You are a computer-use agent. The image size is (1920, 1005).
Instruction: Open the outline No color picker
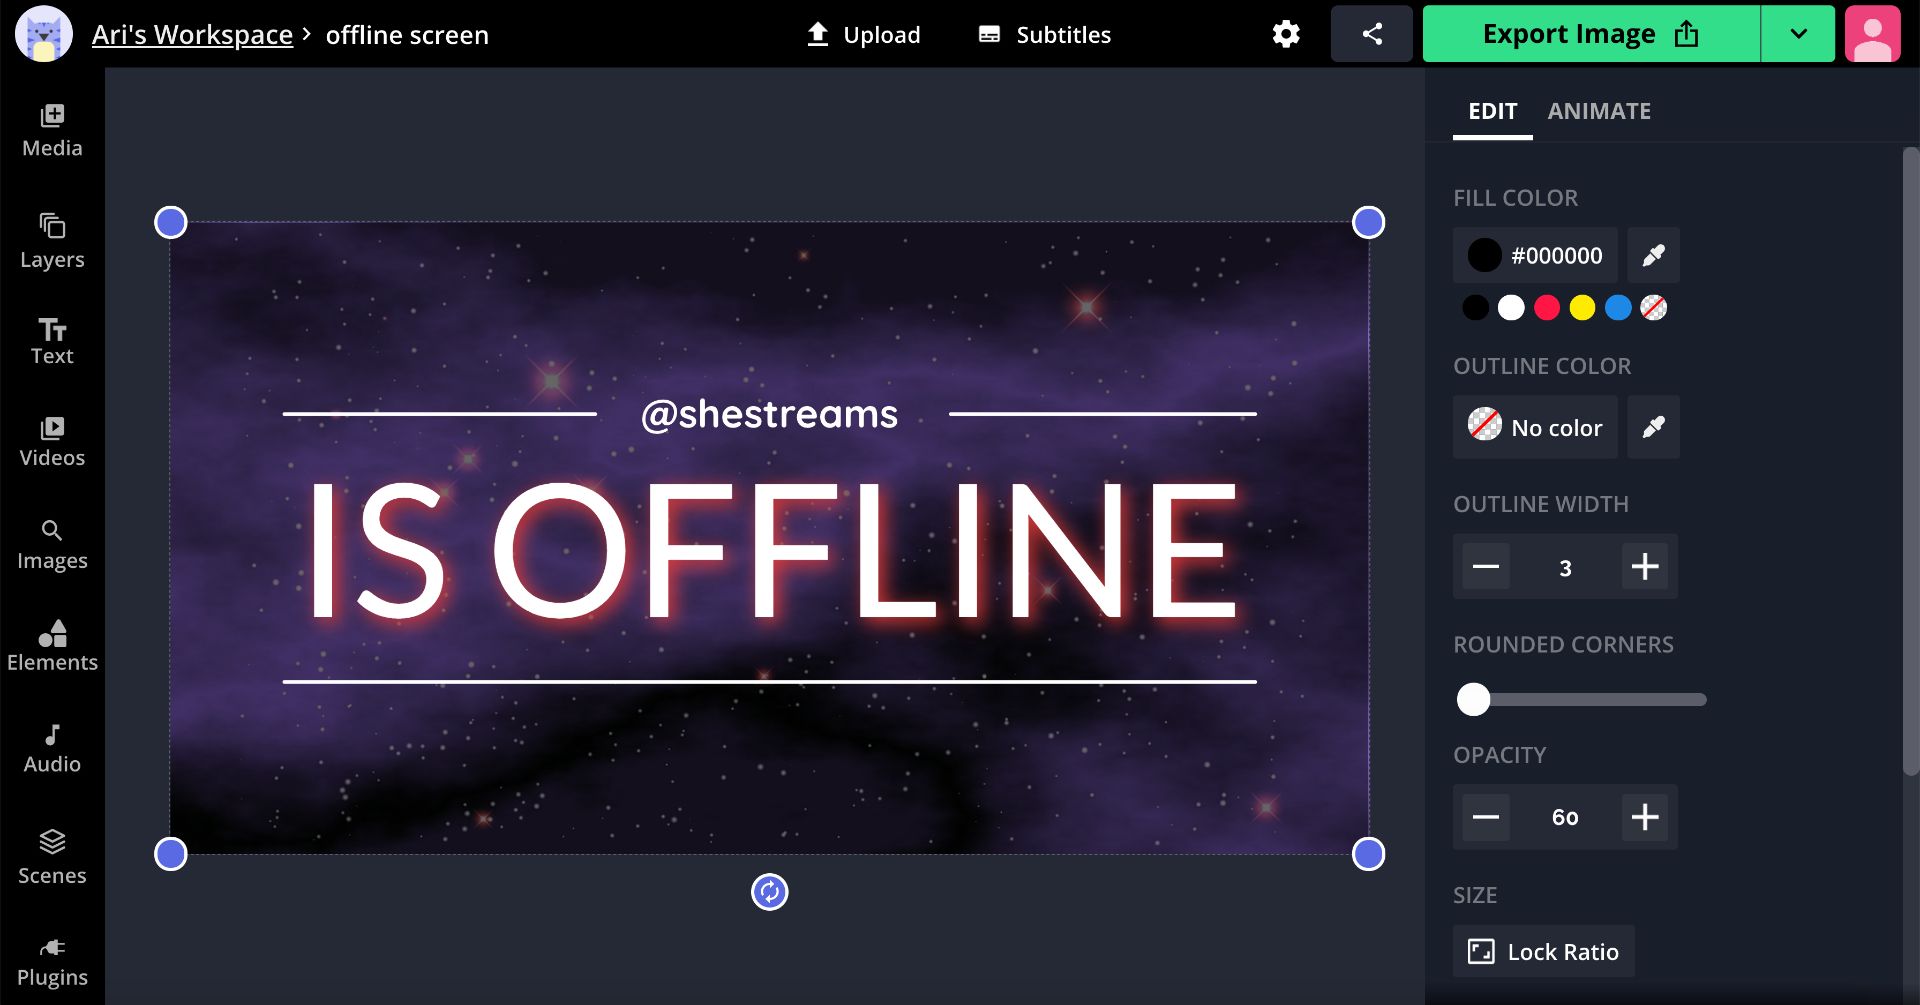tap(1535, 428)
